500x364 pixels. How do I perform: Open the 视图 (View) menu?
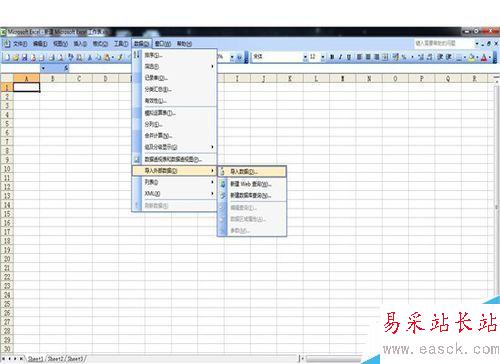(60, 44)
